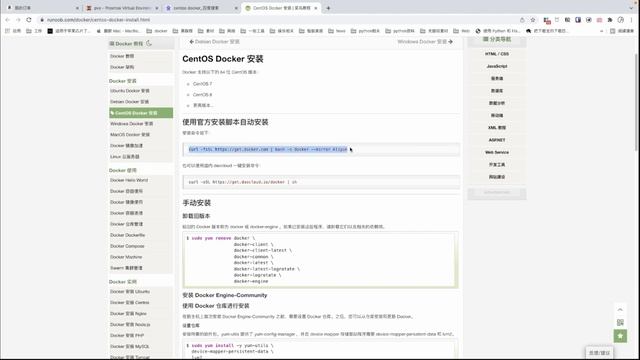Open Debian Docker 安装 in sidebar
This screenshot has width=640, height=360.
pyautogui.click(x=129, y=102)
